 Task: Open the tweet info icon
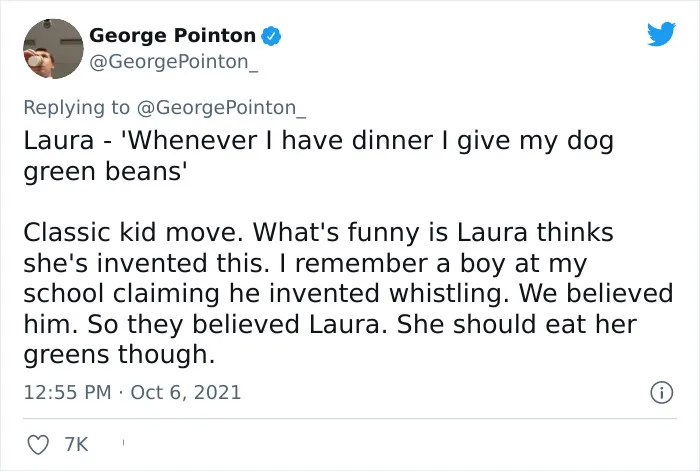click(662, 392)
